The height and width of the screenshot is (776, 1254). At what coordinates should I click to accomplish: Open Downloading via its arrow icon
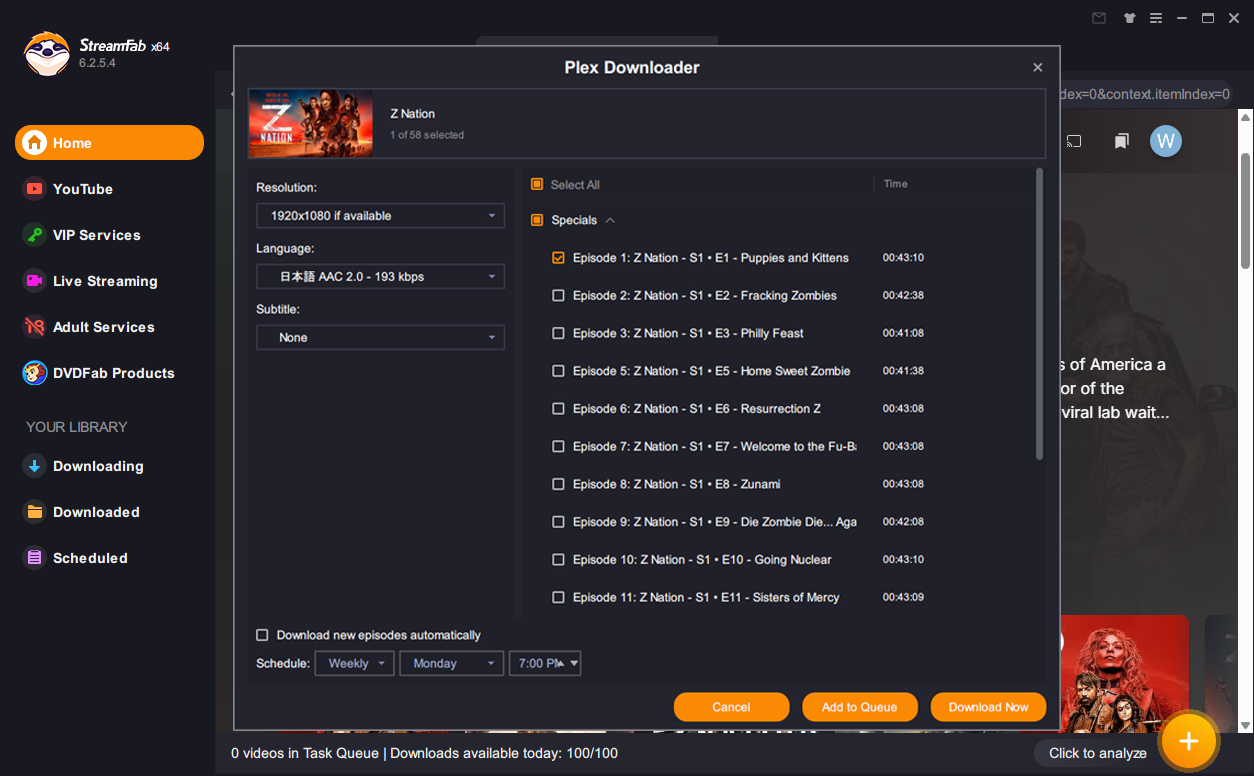tap(35, 466)
